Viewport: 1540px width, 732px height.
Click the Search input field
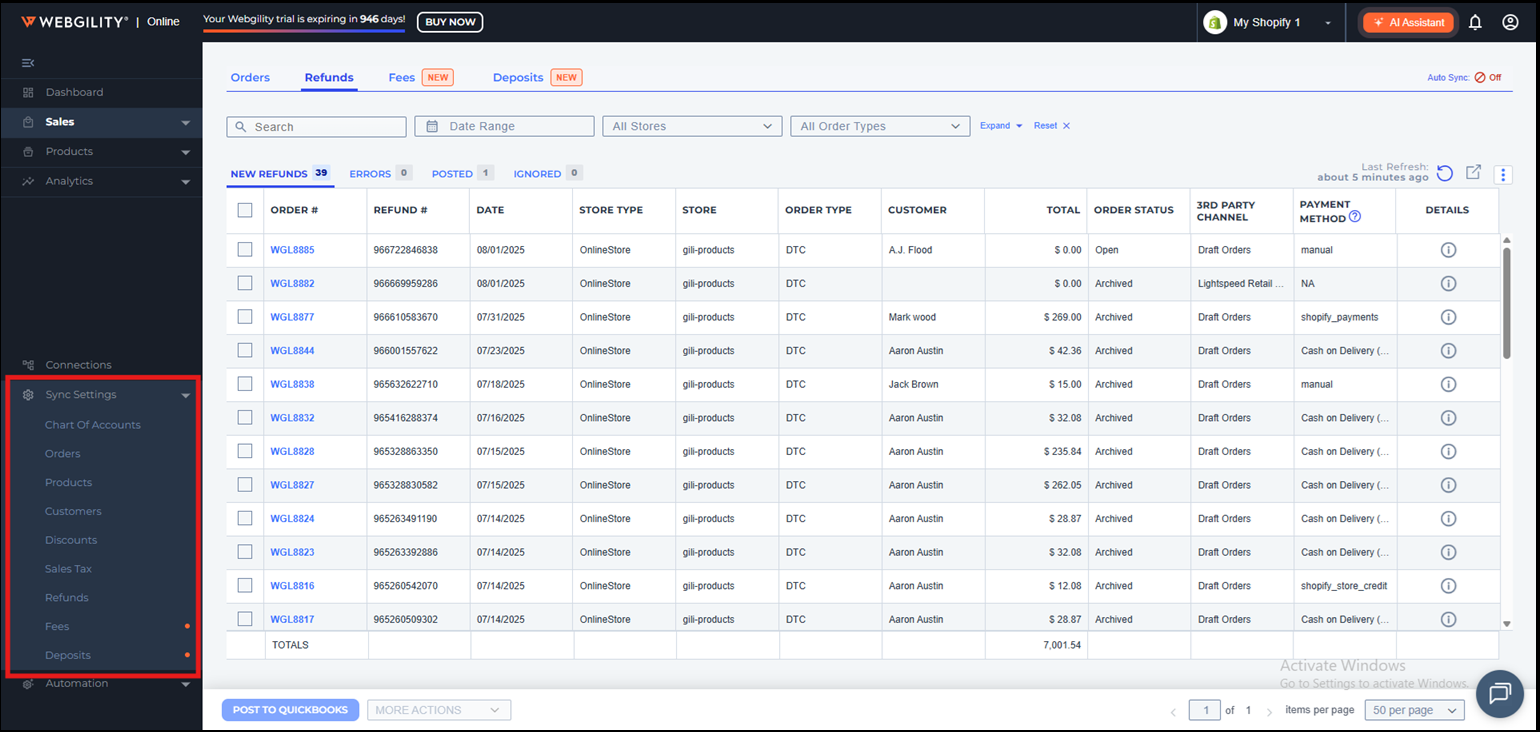pyautogui.click(x=317, y=127)
